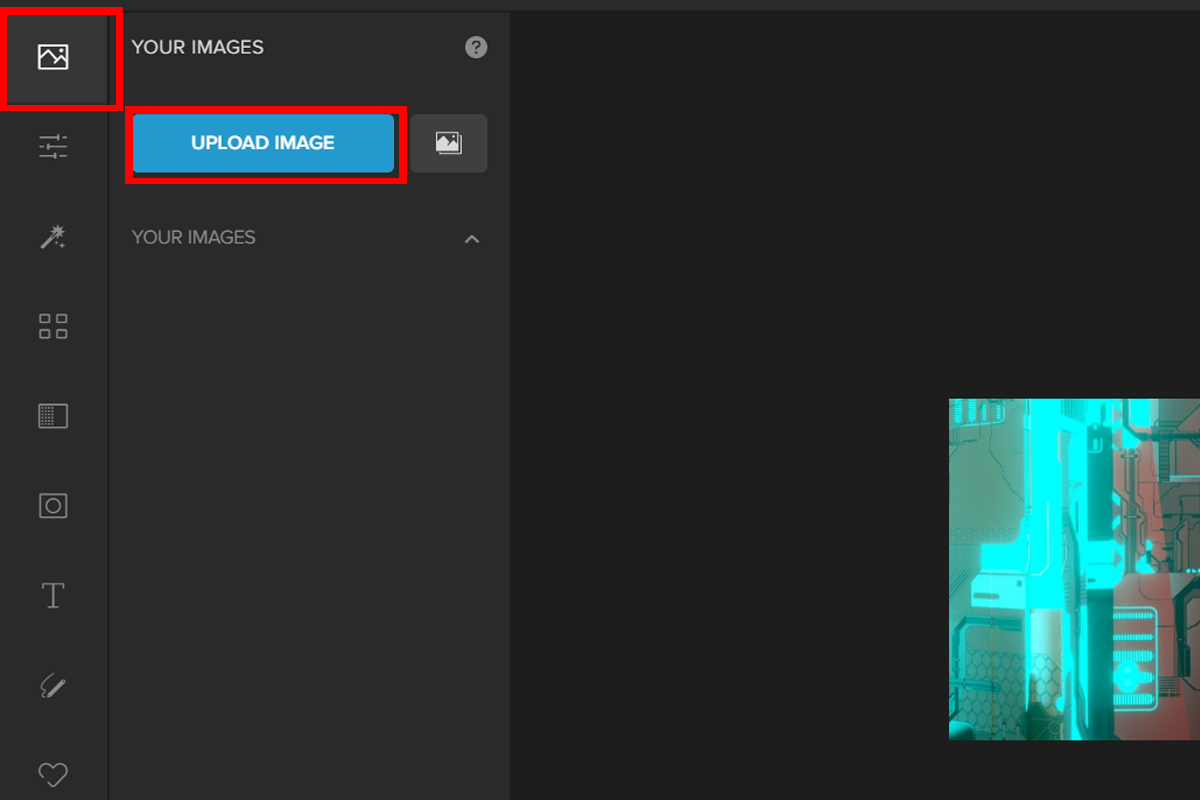The image size is (1200, 800).
Task: Click the Your Images panel title
Action: [x=198, y=47]
